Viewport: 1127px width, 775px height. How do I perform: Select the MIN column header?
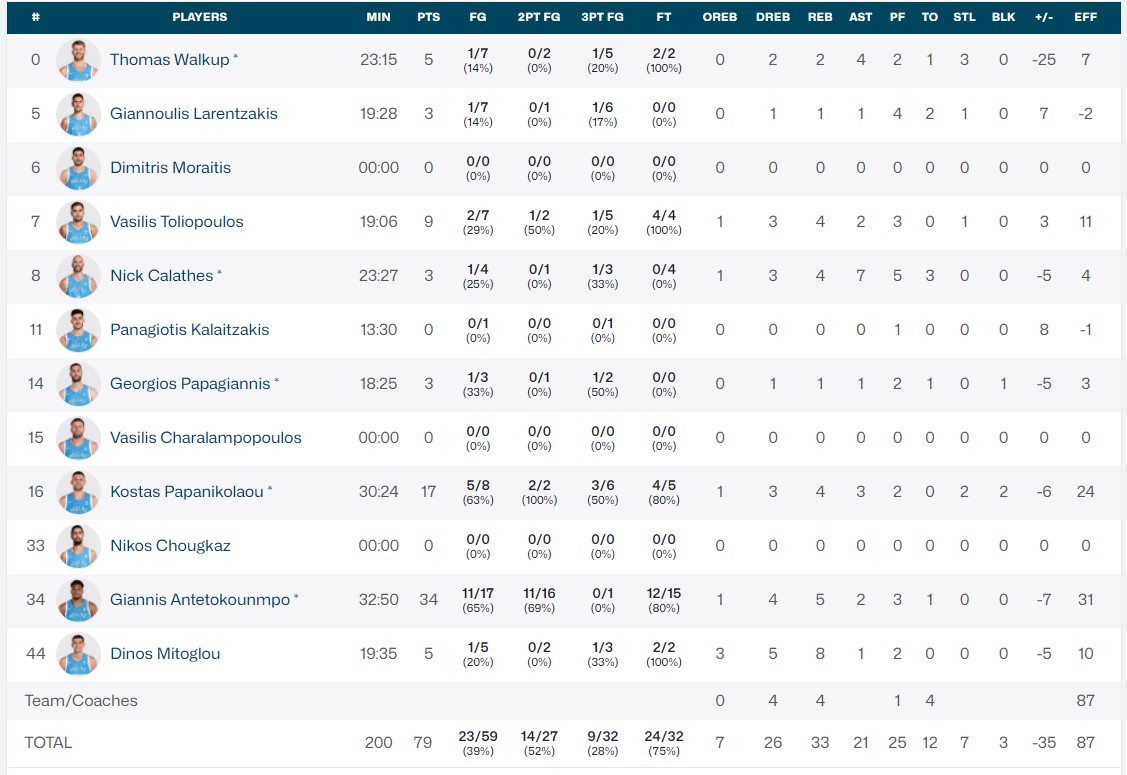coord(378,17)
